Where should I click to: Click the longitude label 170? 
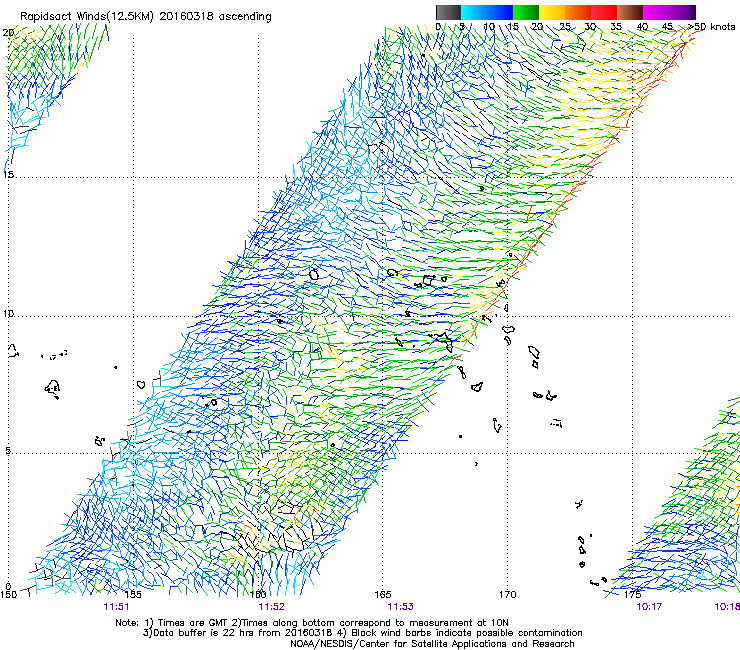pyautogui.click(x=508, y=594)
